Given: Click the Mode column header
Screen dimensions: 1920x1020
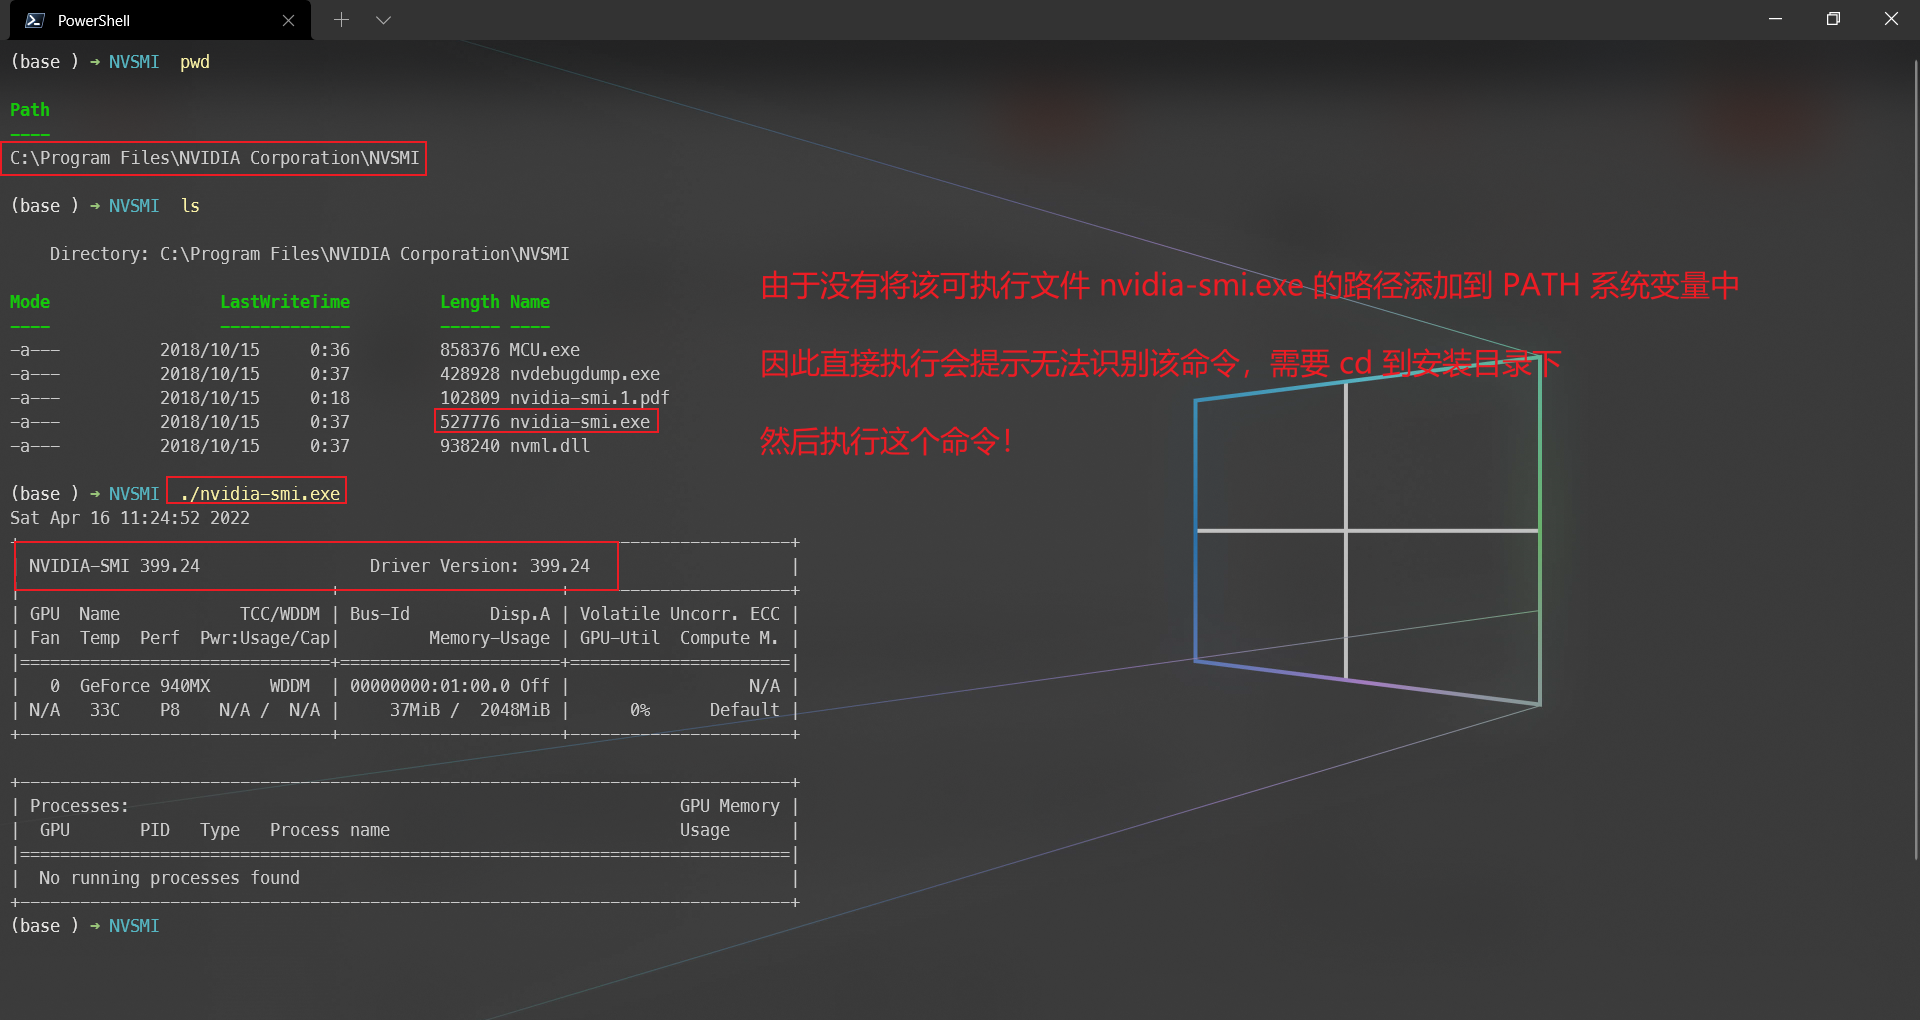Looking at the screenshot, I should coord(30,302).
